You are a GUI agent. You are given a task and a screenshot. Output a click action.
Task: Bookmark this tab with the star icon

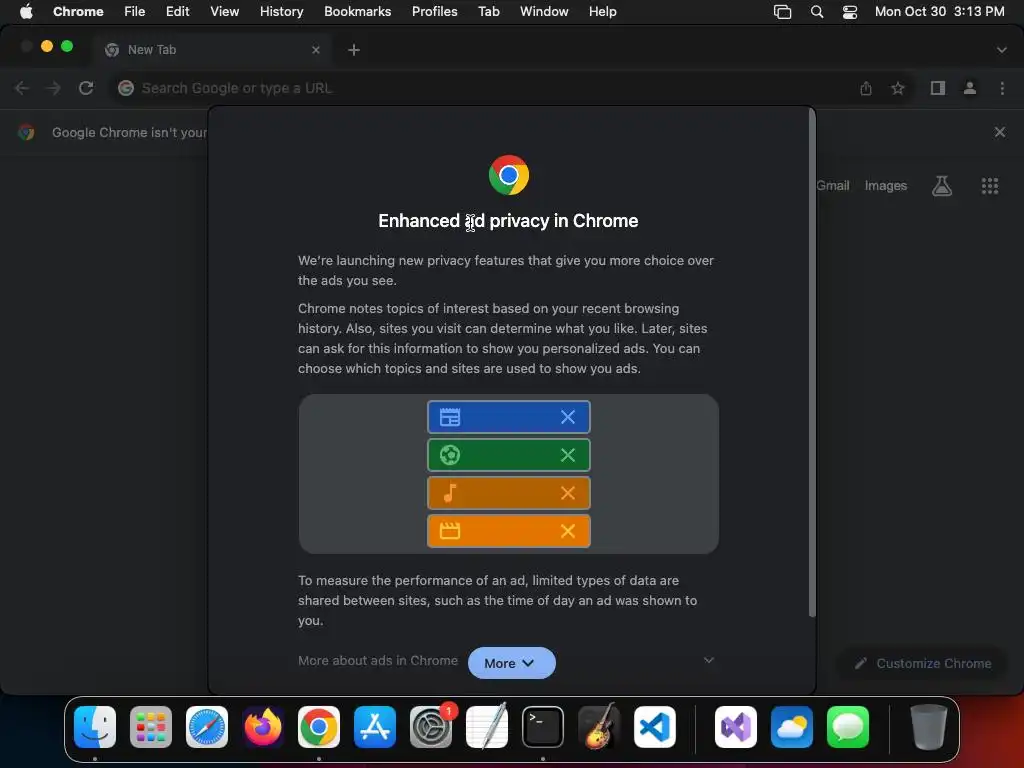898,88
